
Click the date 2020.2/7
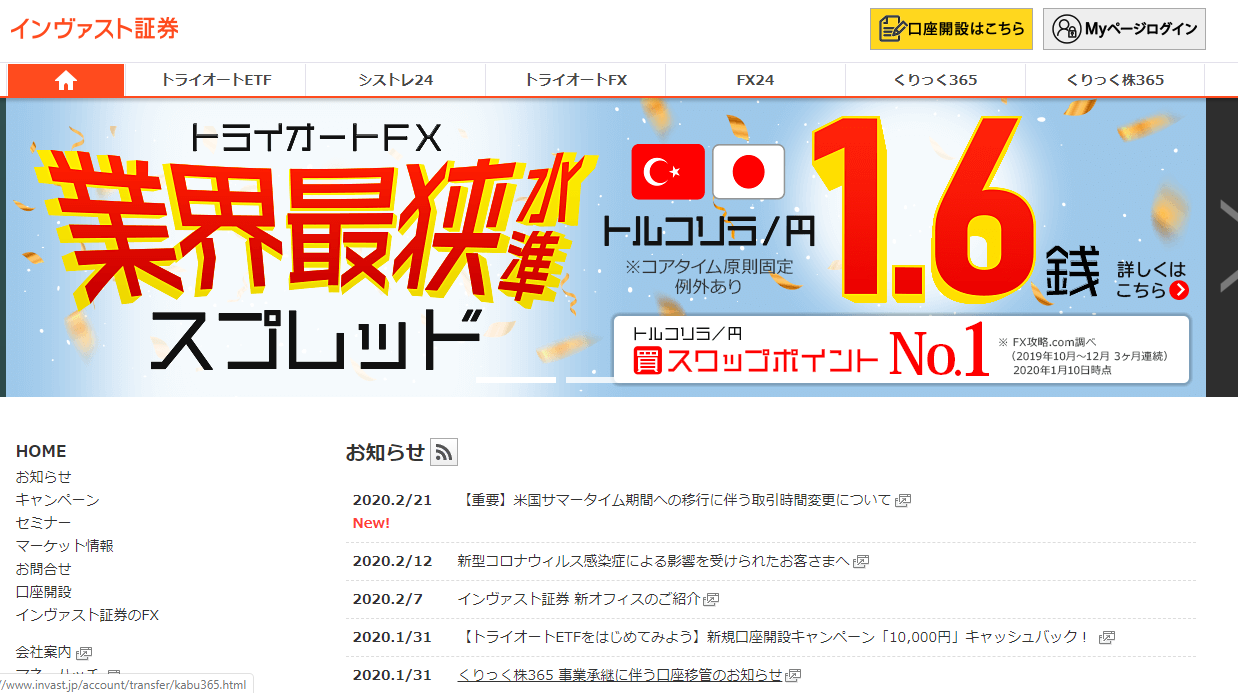click(388, 599)
